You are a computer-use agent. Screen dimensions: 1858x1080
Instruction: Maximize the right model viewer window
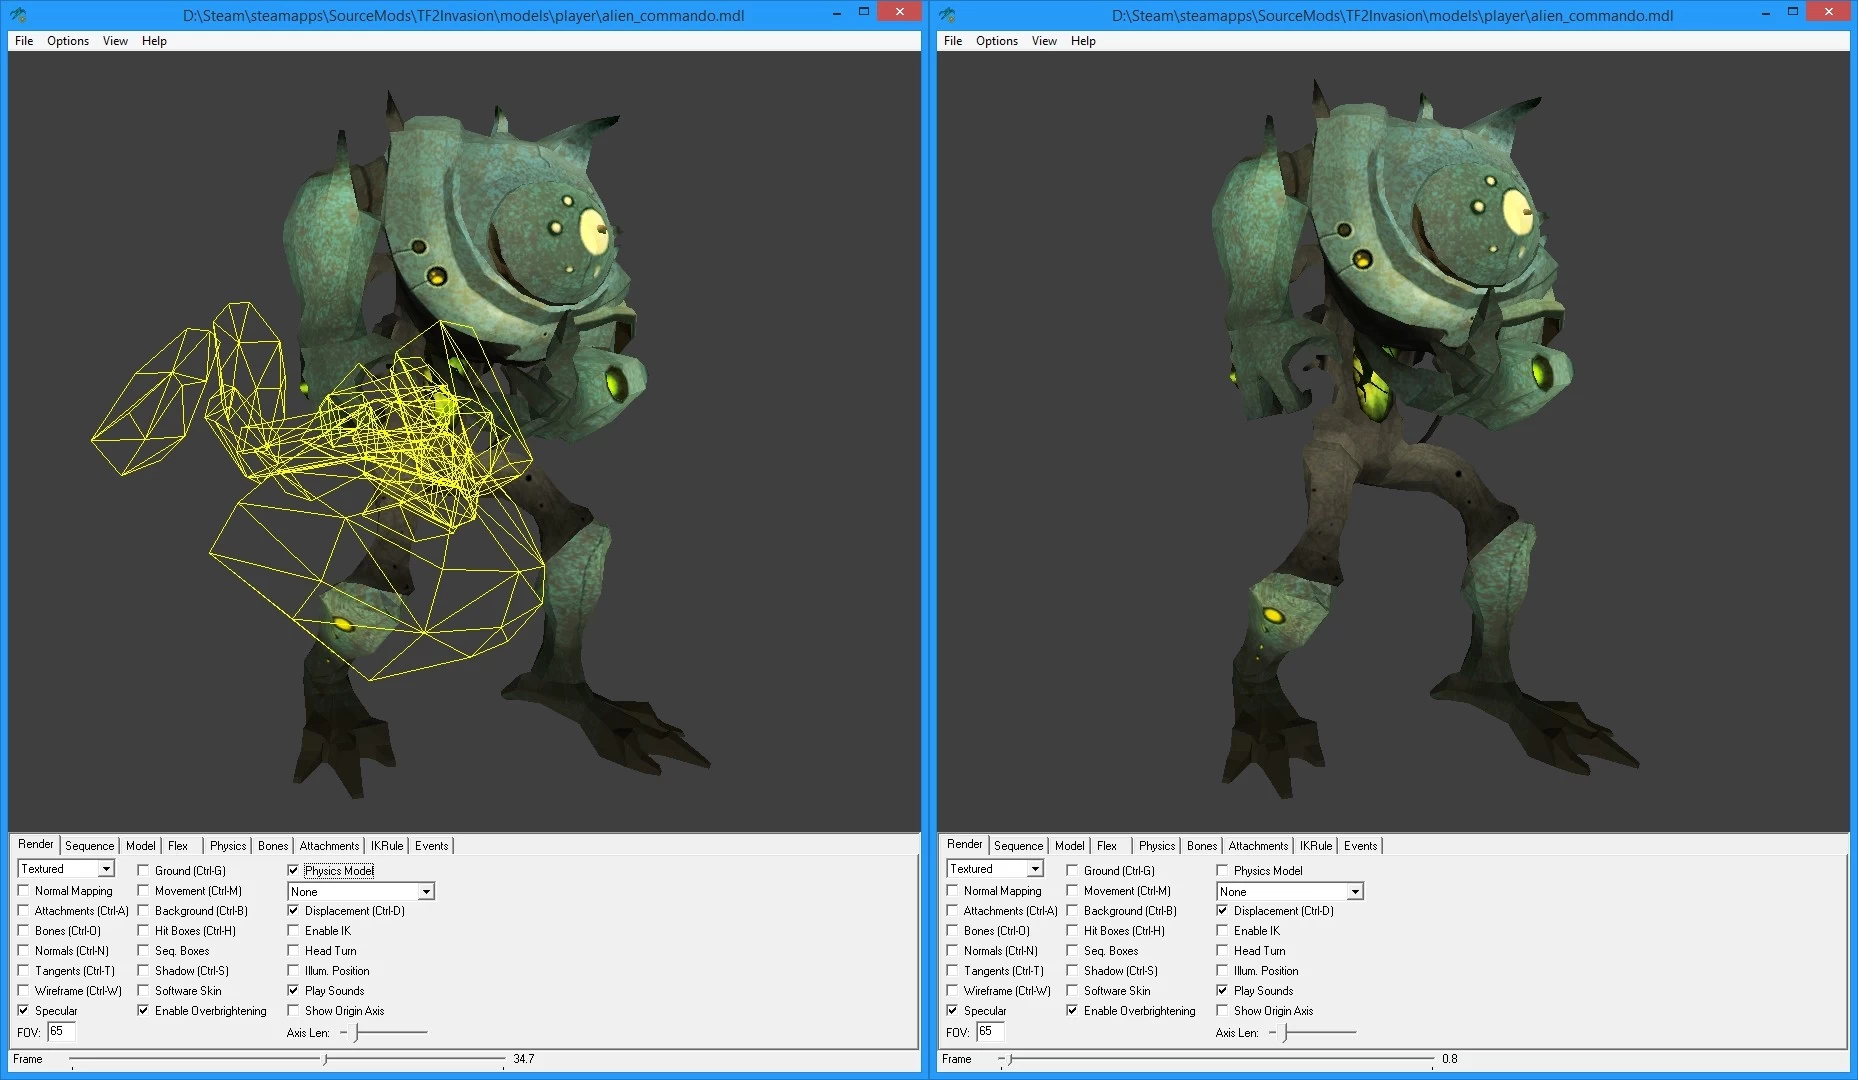tap(1793, 12)
